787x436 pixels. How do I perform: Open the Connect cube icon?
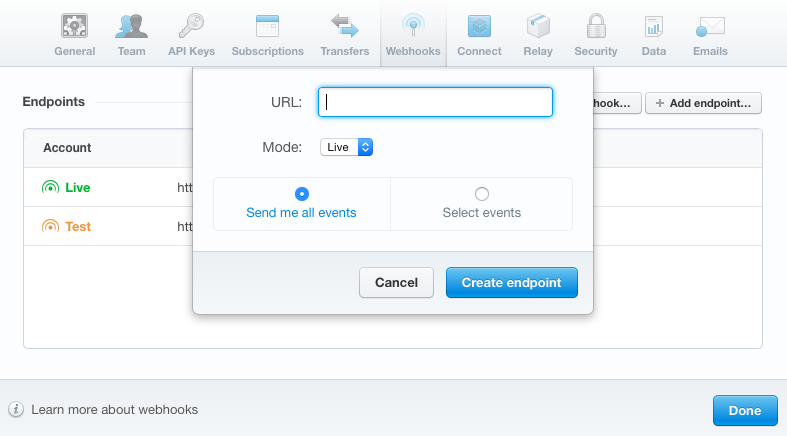click(x=479, y=26)
